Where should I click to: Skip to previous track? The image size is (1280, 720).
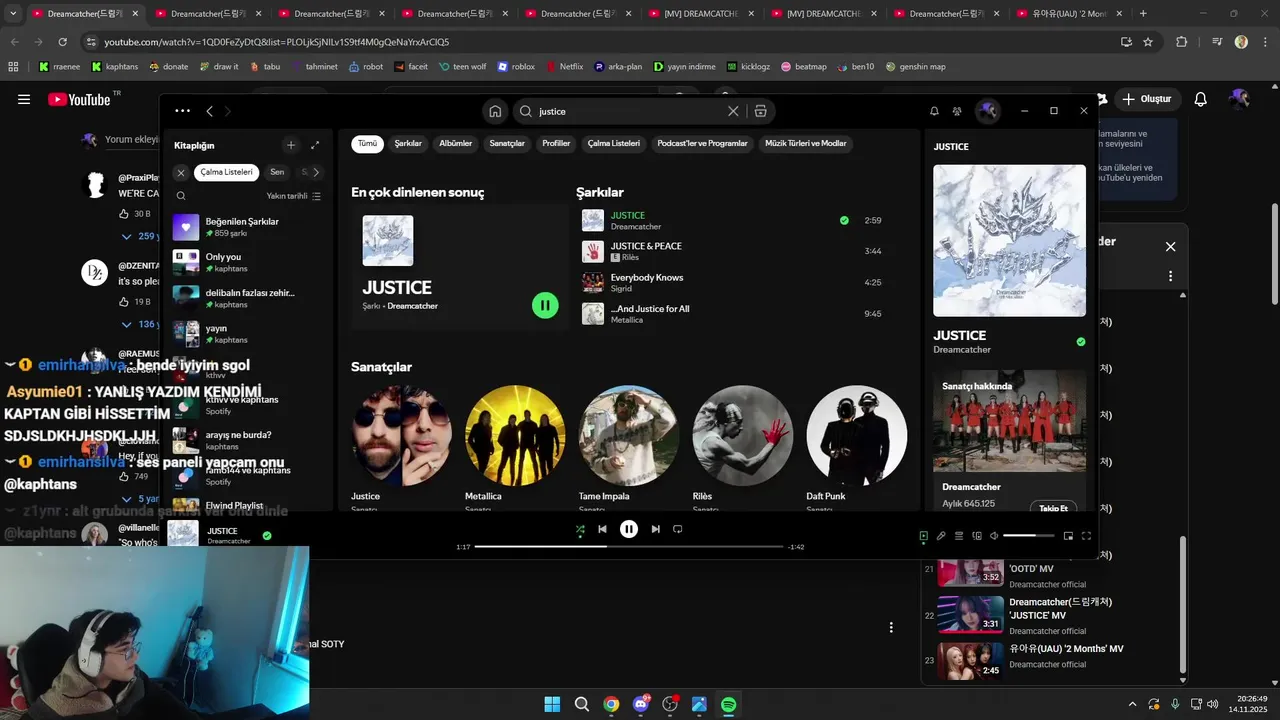pos(602,529)
